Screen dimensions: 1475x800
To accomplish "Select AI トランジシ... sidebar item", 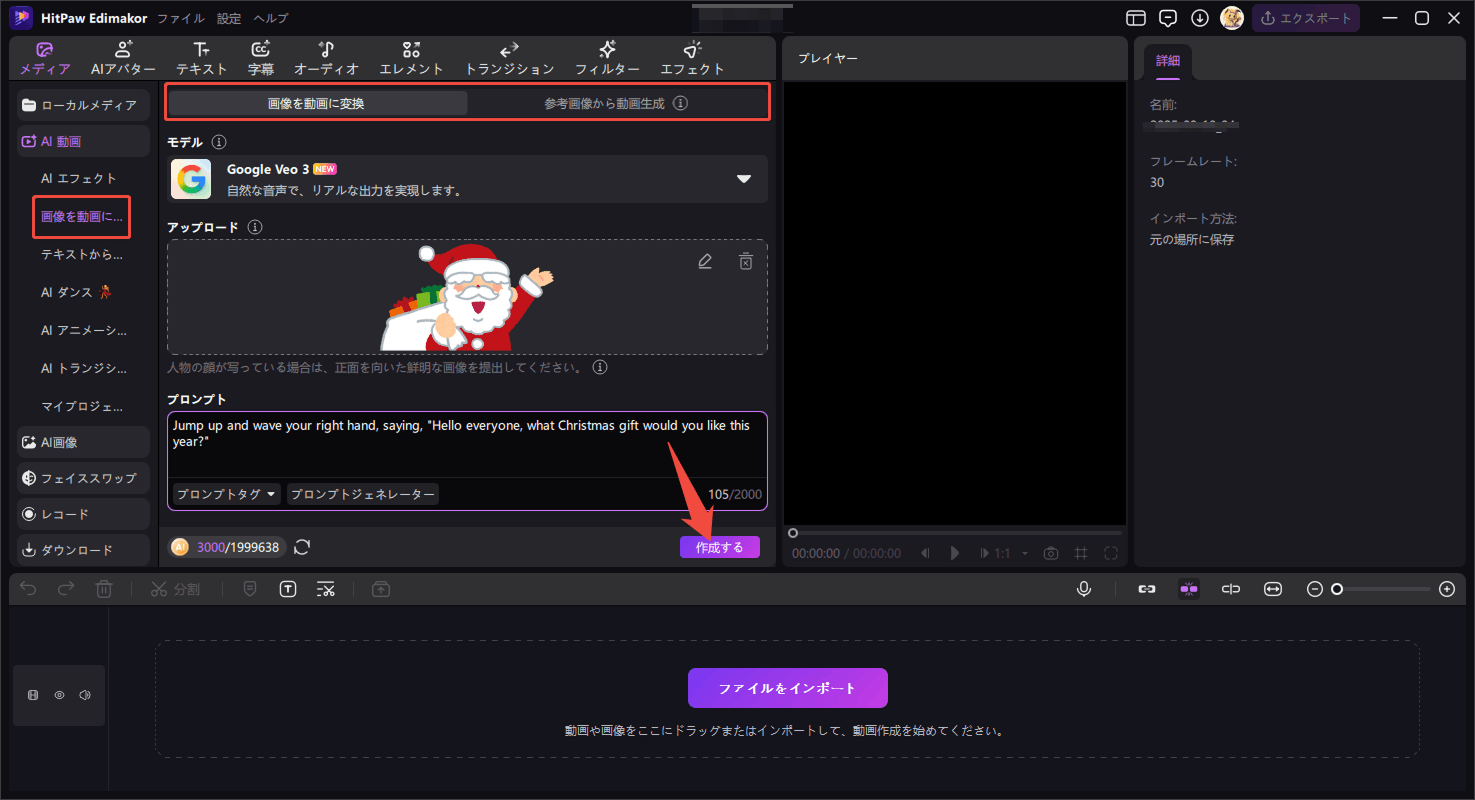I will [x=84, y=369].
